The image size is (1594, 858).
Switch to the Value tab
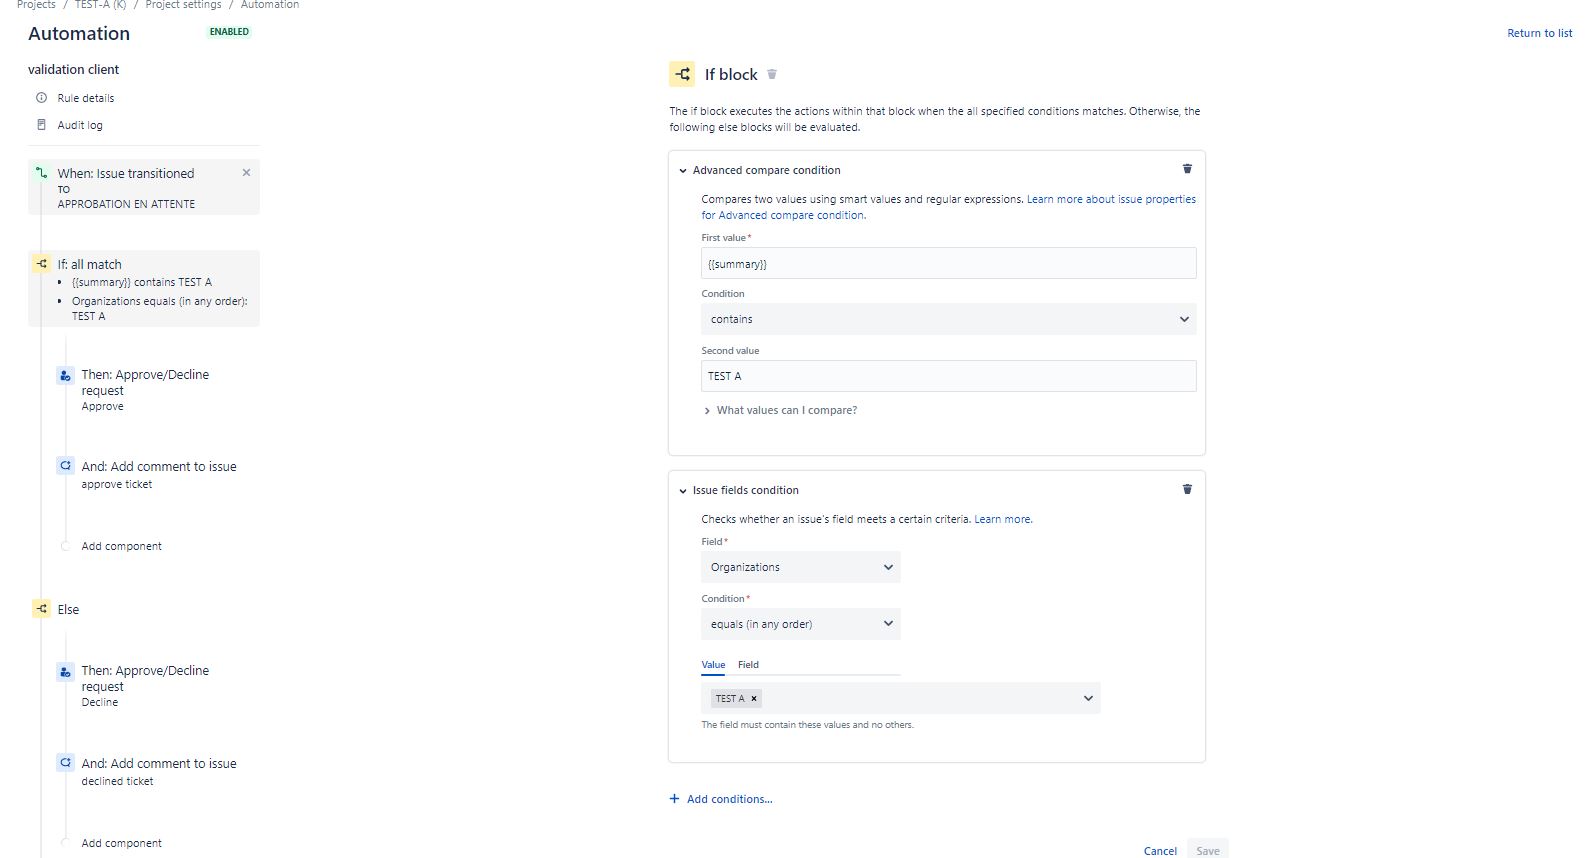[x=713, y=665]
